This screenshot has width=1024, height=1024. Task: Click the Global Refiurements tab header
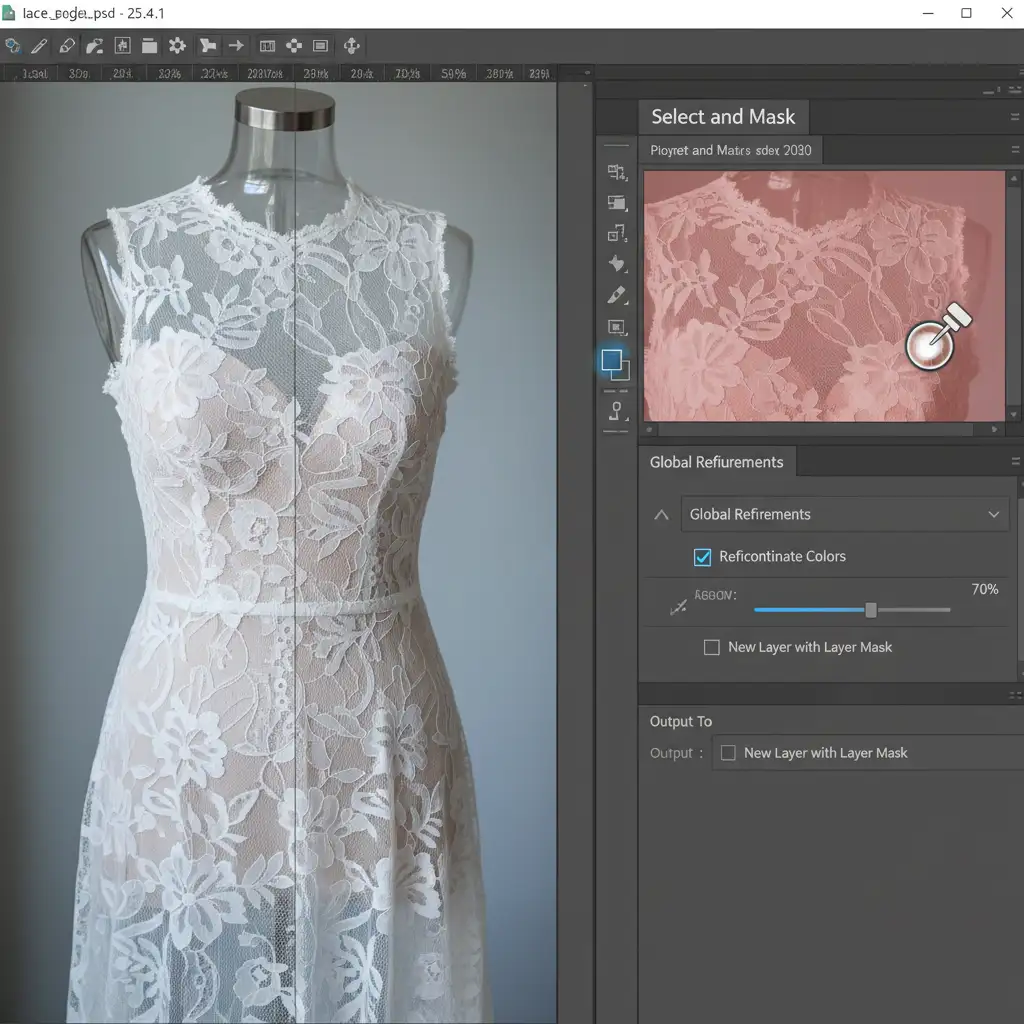[x=716, y=462]
